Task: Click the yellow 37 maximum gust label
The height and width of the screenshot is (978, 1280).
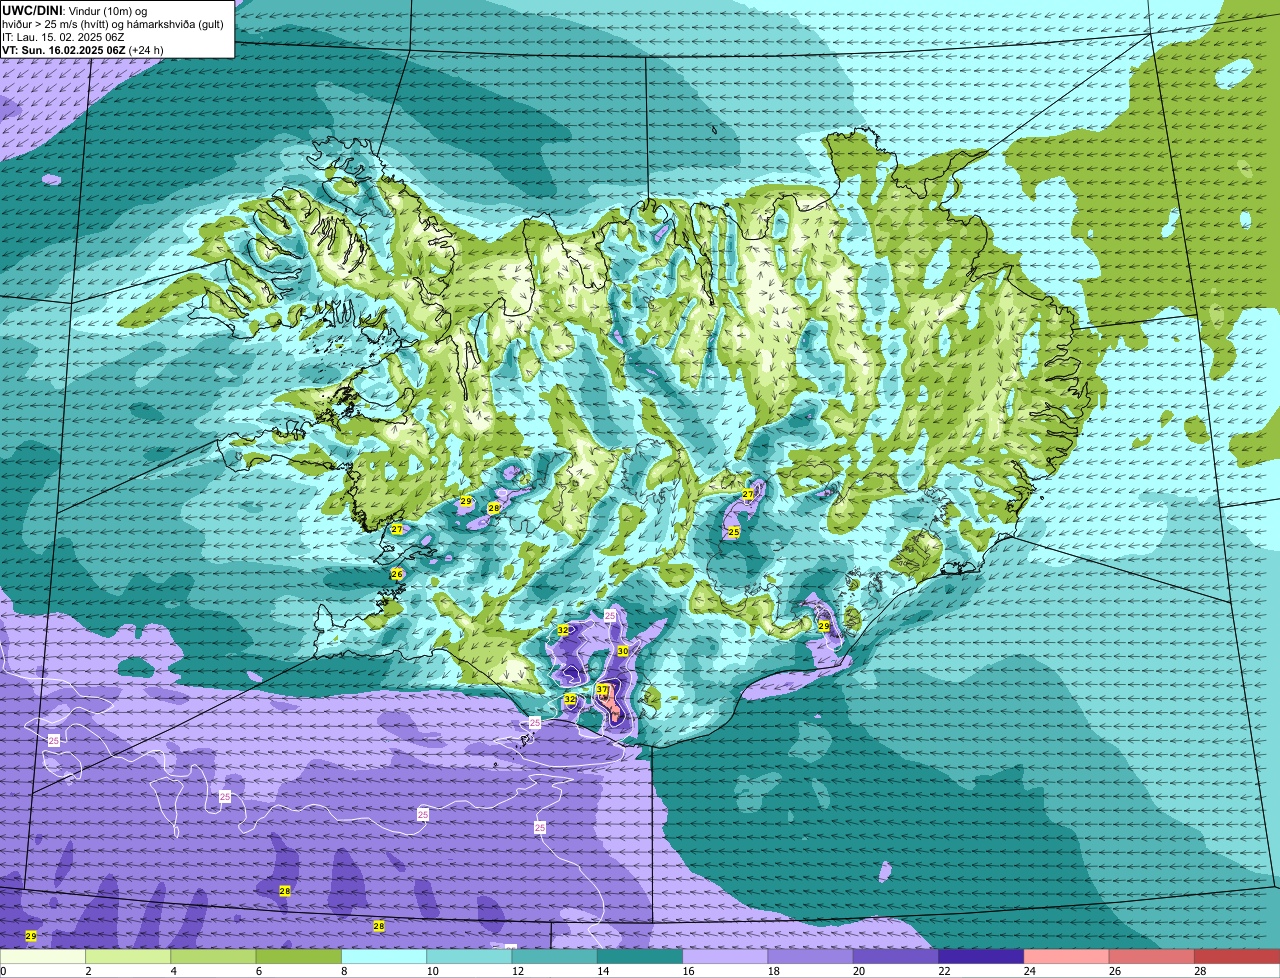Action: pyautogui.click(x=602, y=690)
